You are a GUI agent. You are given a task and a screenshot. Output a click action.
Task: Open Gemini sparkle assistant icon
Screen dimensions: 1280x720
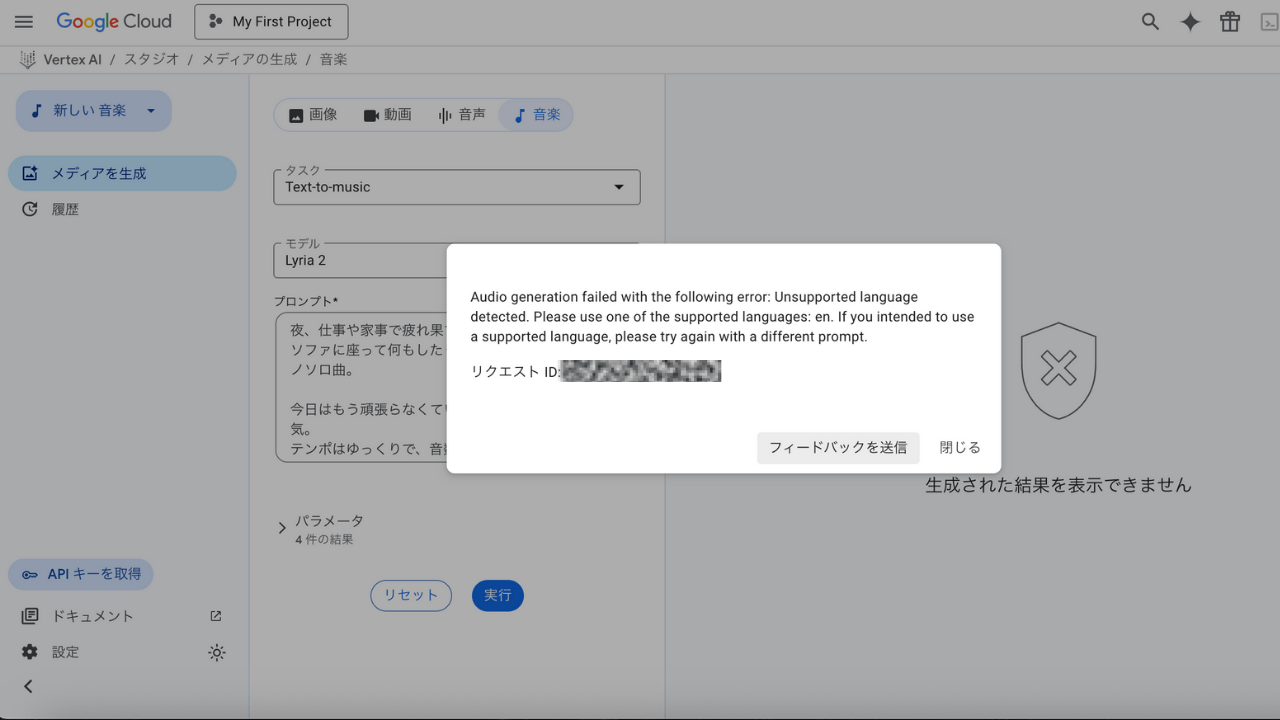[1190, 22]
